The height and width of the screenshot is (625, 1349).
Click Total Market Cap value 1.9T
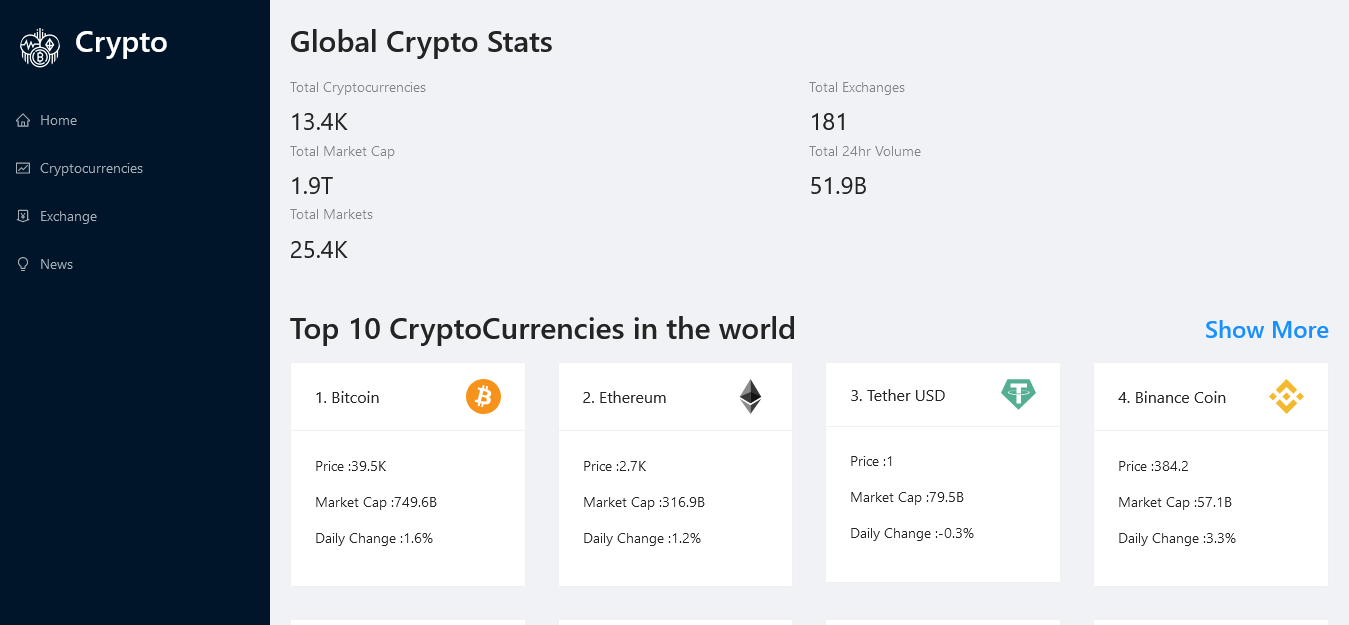311,186
